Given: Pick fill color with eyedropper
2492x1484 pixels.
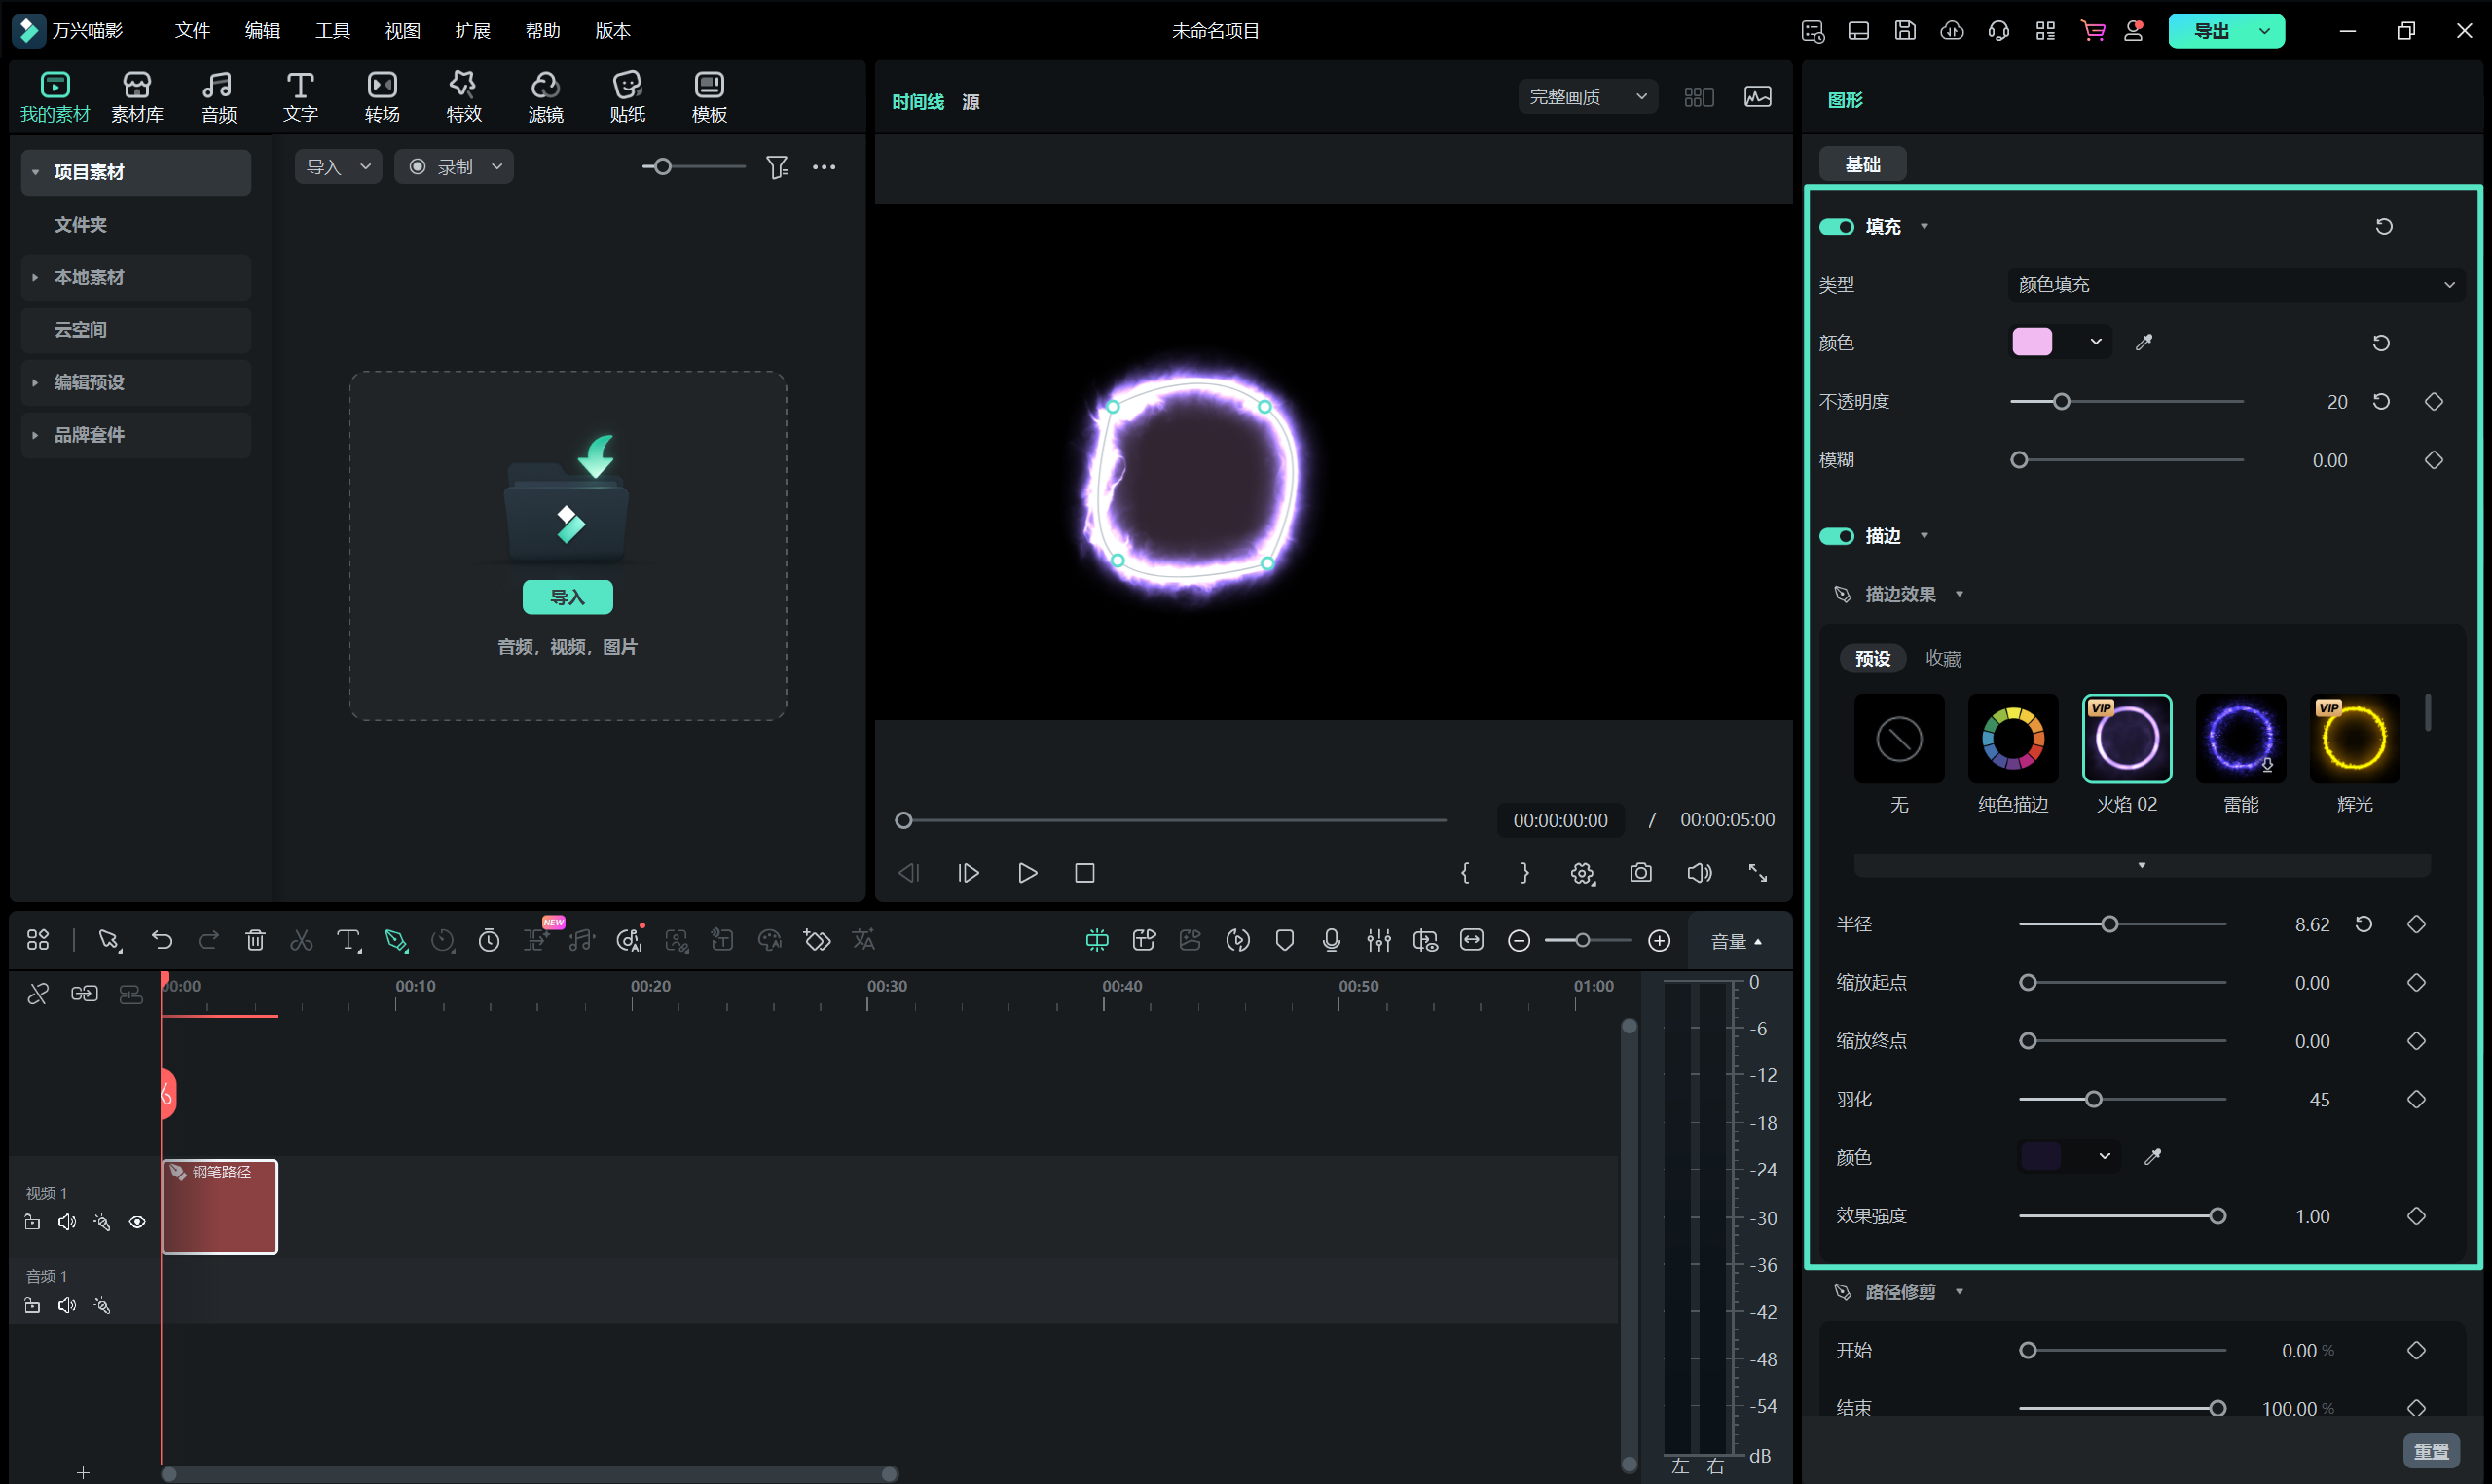Looking at the screenshot, I should point(2144,343).
